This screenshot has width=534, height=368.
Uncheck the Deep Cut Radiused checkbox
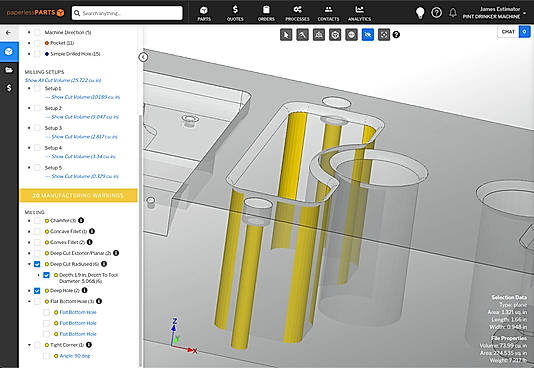coord(37,264)
